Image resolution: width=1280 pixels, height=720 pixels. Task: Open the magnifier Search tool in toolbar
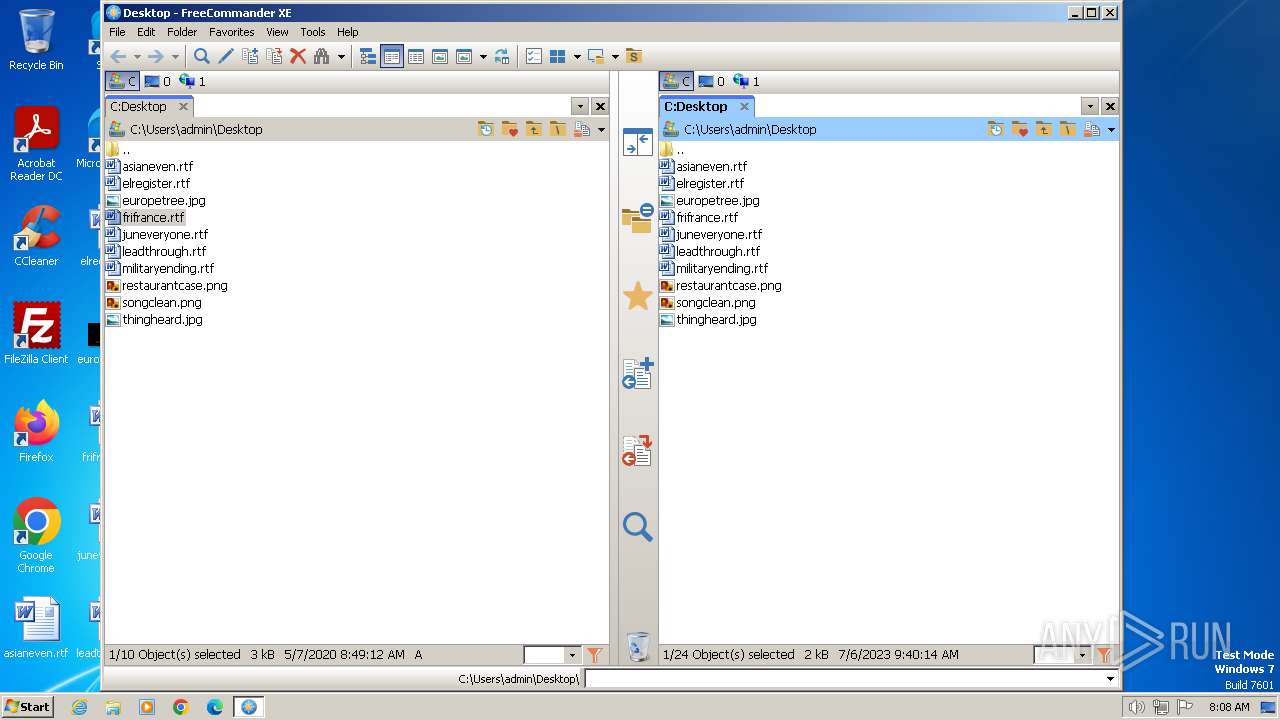click(202, 57)
